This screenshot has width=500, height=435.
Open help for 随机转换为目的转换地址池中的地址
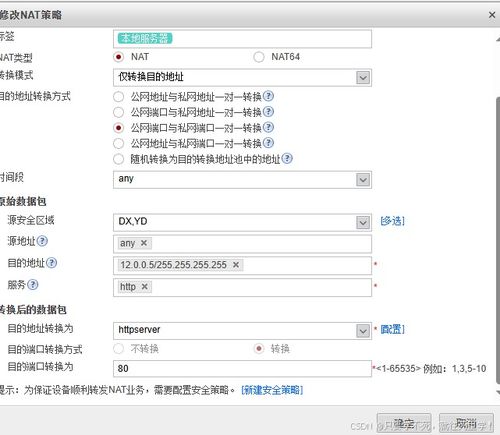pos(287,158)
